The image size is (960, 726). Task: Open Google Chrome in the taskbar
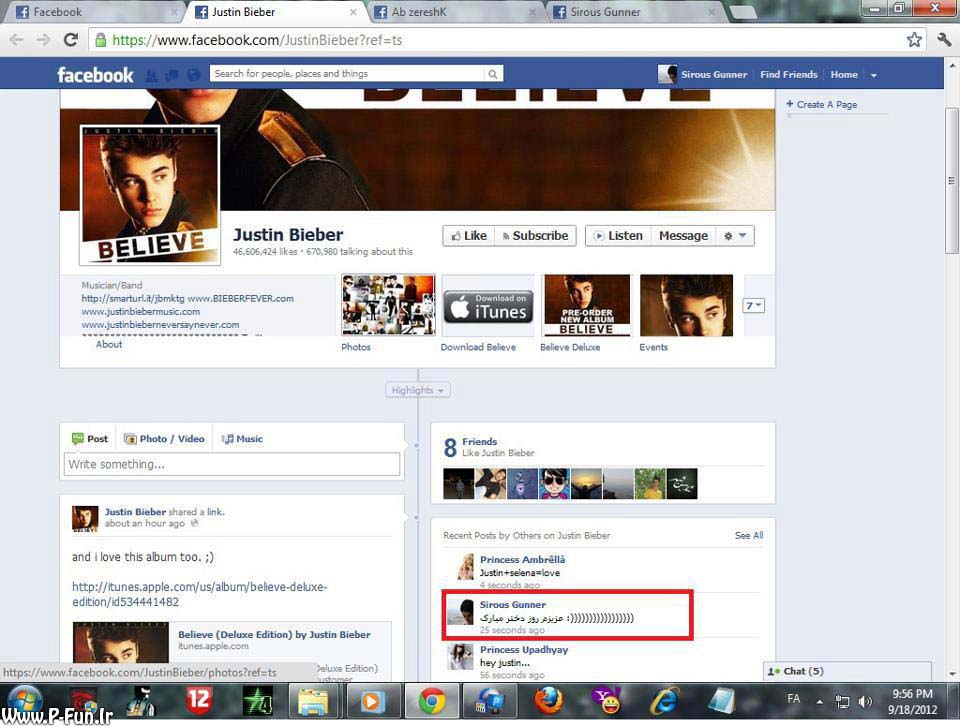(432, 701)
